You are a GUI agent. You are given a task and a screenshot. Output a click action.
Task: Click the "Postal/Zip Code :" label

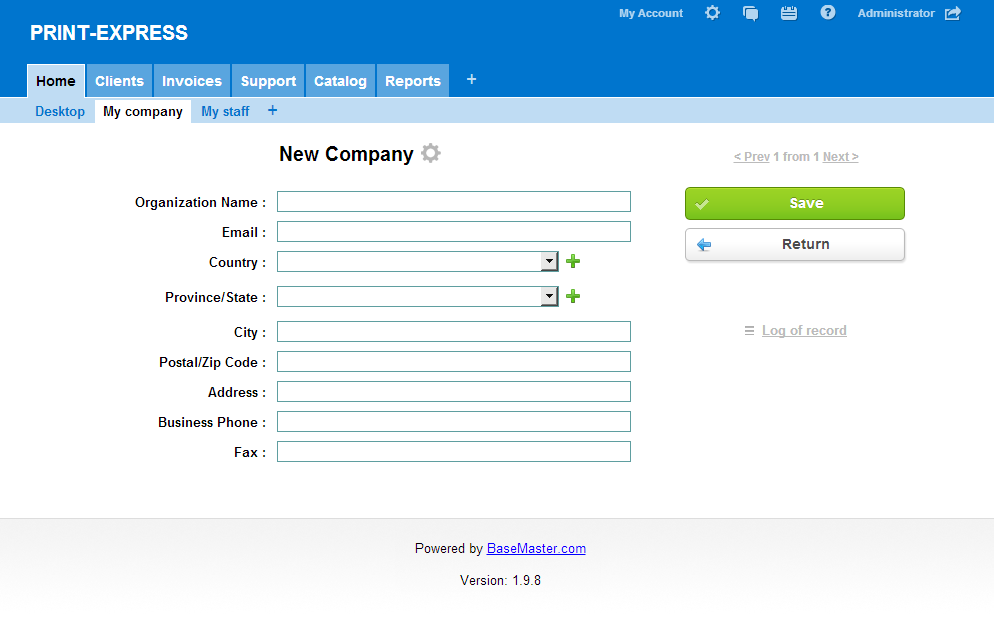(212, 362)
